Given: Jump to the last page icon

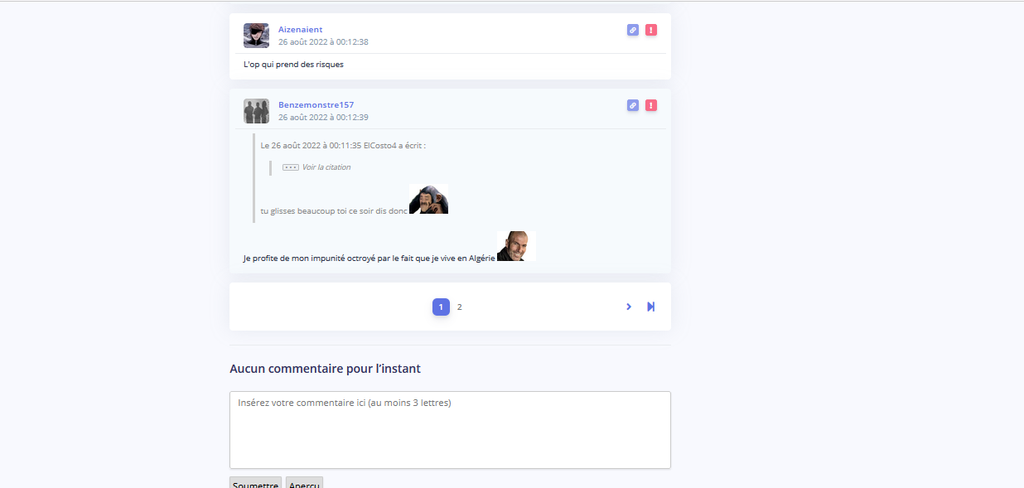Looking at the screenshot, I should click(x=651, y=307).
